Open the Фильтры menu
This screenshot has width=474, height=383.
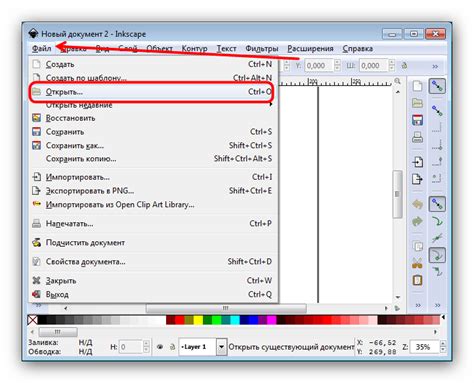click(262, 49)
